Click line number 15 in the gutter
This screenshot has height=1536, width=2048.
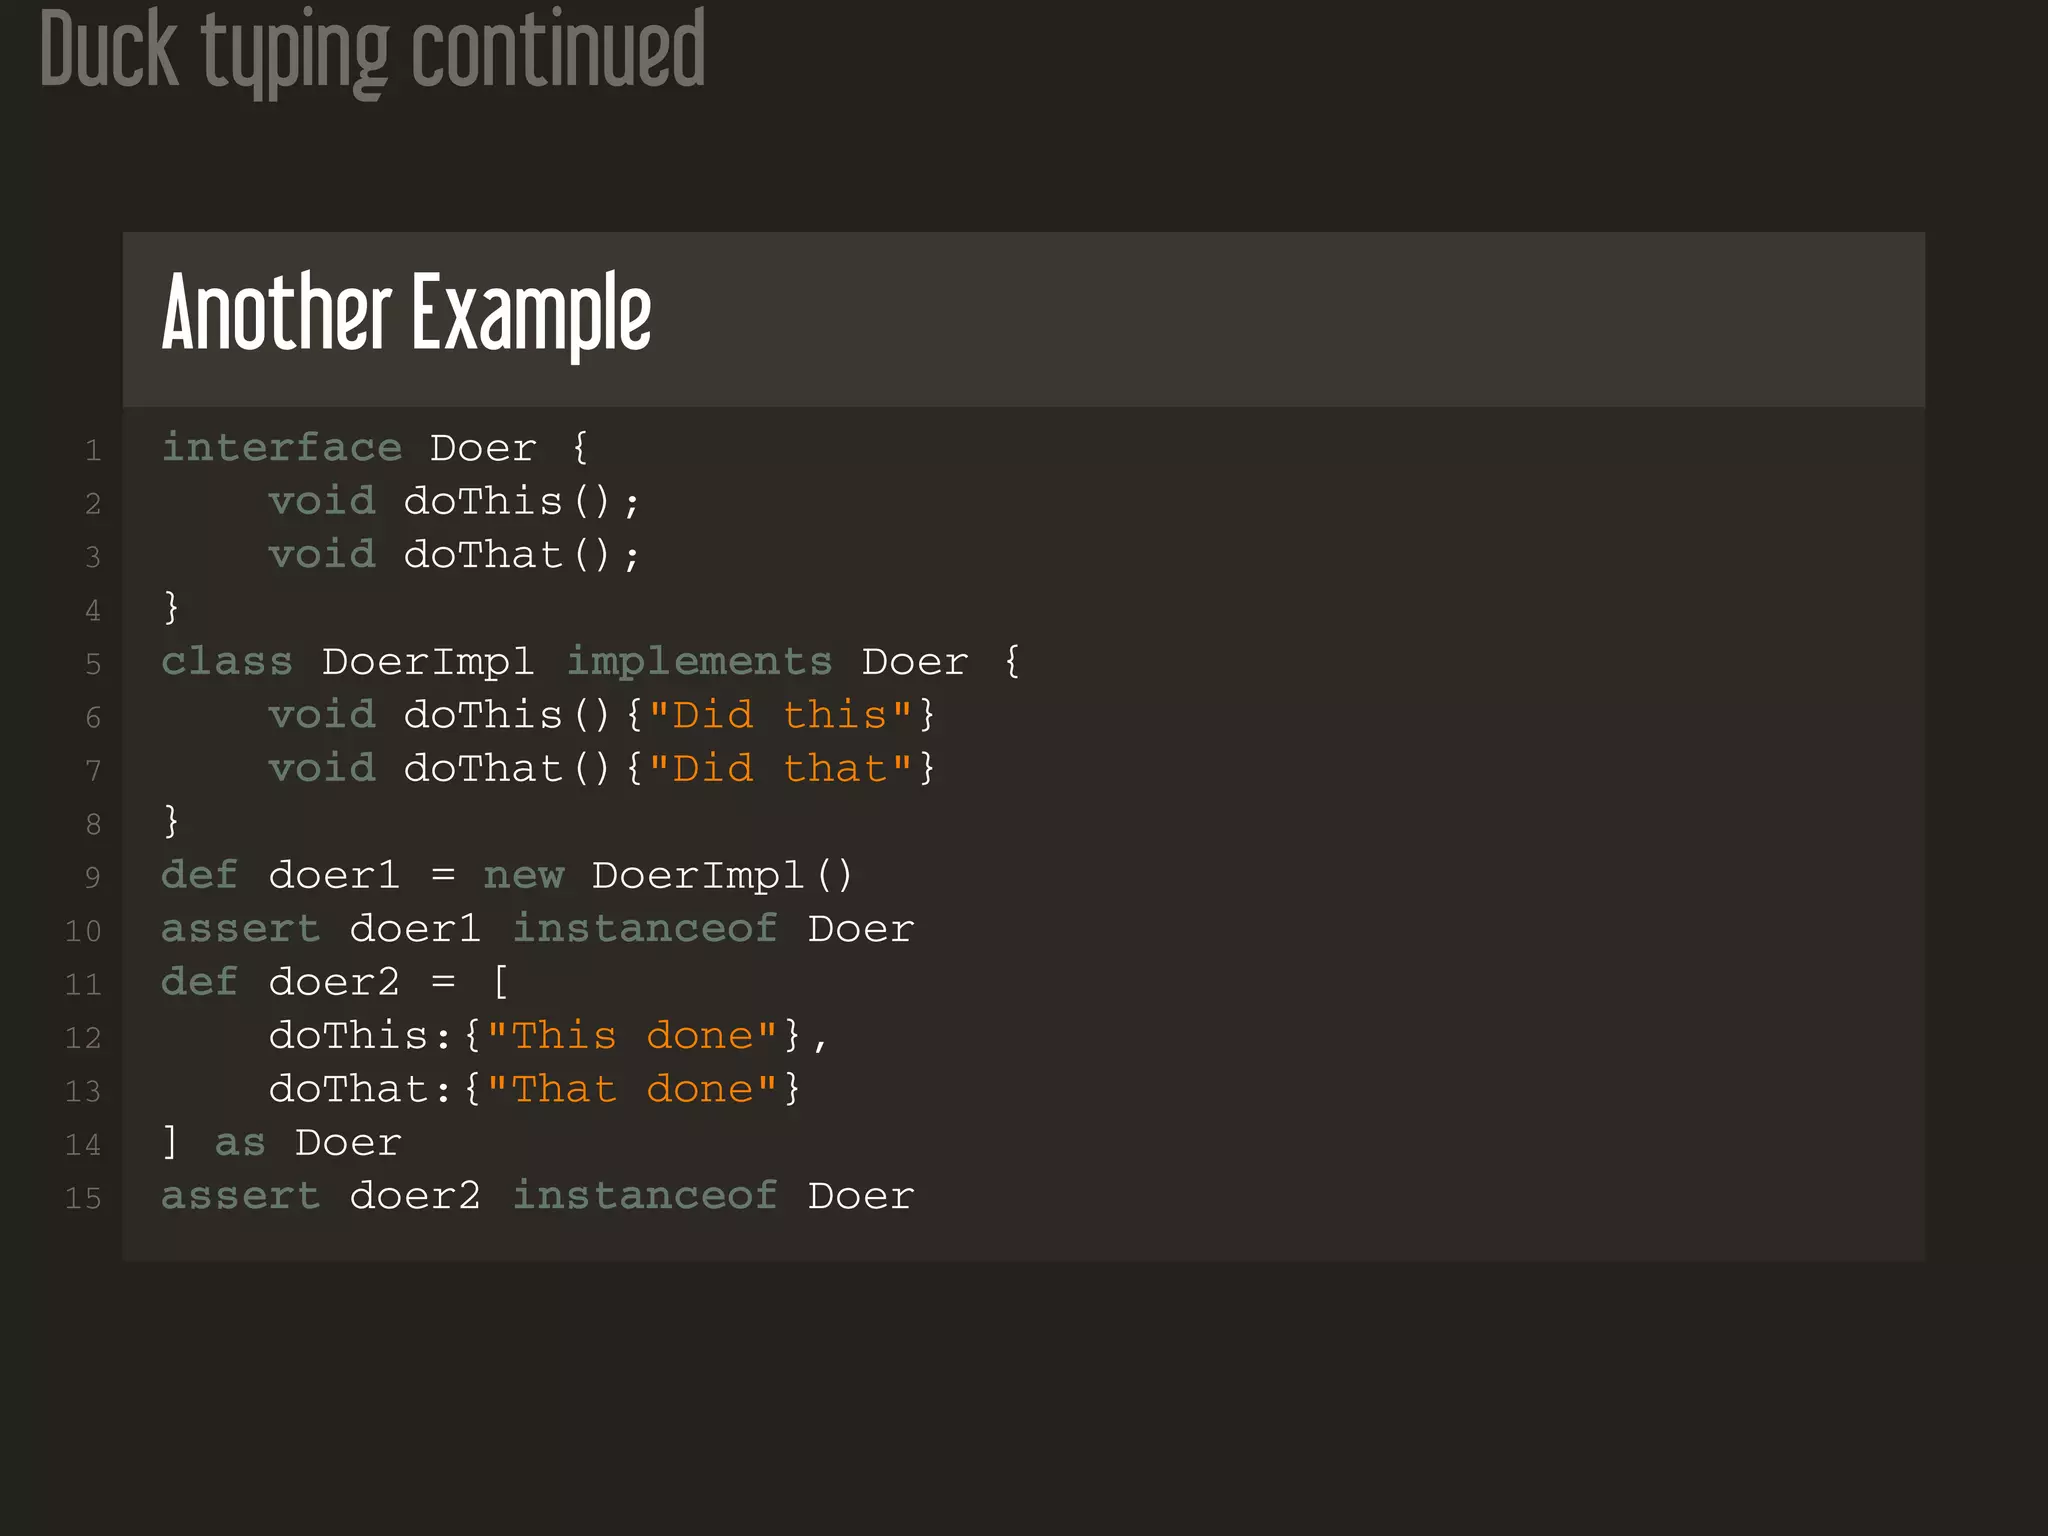pyautogui.click(x=83, y=1198)
